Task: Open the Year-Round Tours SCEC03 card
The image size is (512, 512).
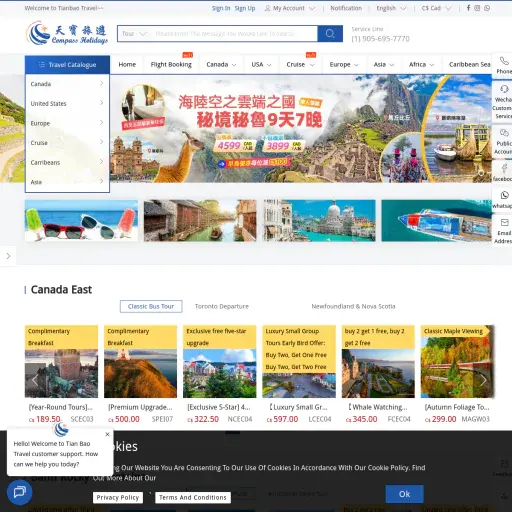Action: (61, 375)
